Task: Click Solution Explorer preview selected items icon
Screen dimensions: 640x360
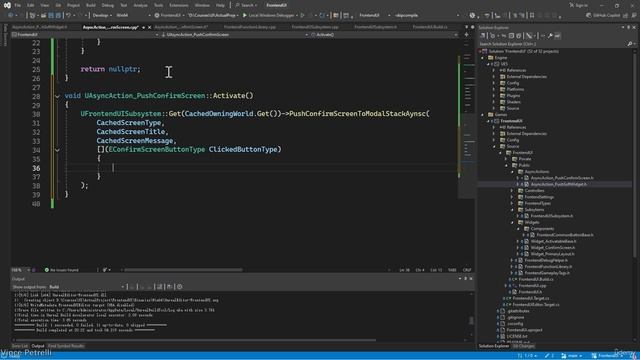Action: (x=557, y=36)
